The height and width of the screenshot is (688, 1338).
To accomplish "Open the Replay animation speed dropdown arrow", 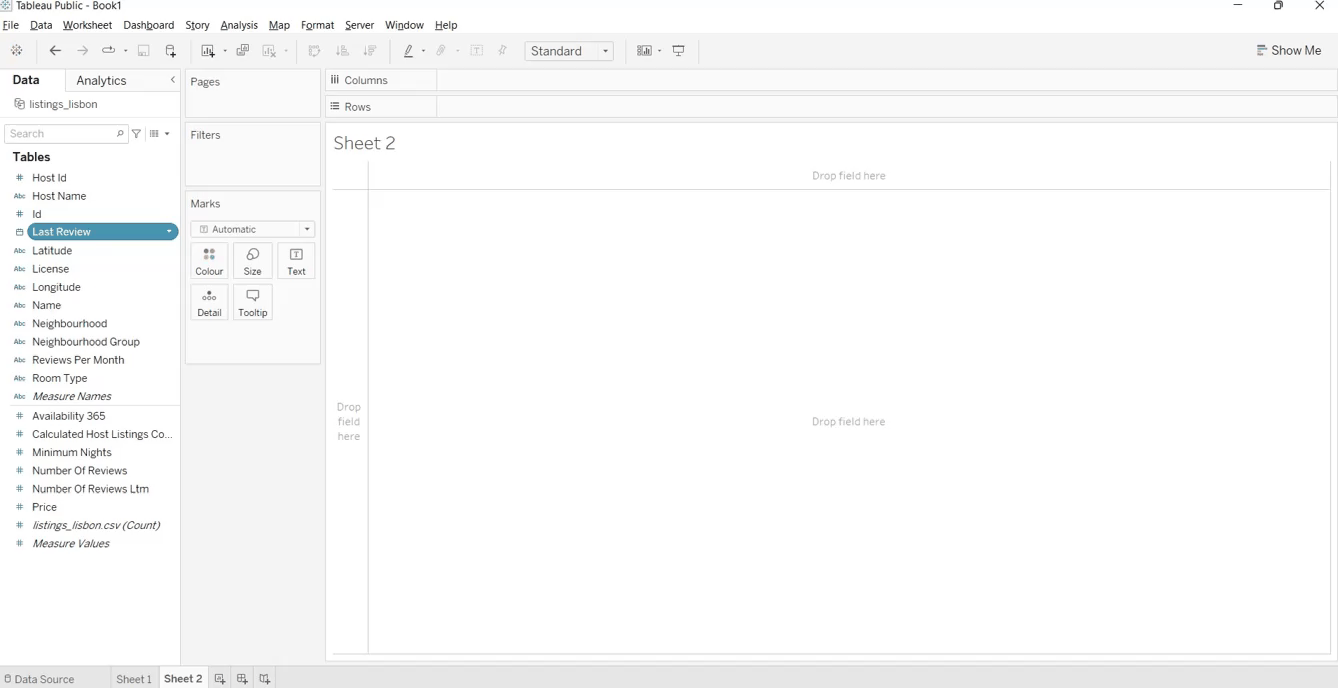I will pos(126,51).
